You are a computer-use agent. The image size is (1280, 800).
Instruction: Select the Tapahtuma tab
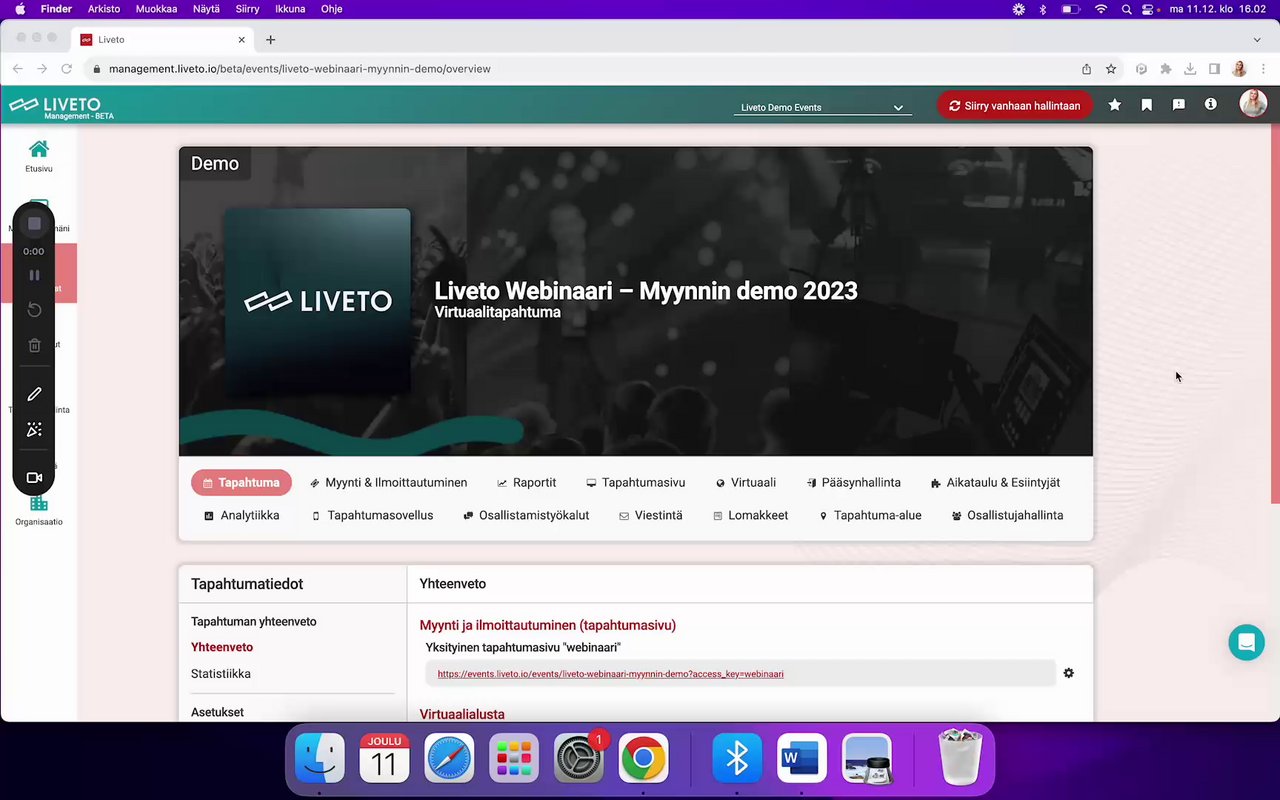coord(241,483)
